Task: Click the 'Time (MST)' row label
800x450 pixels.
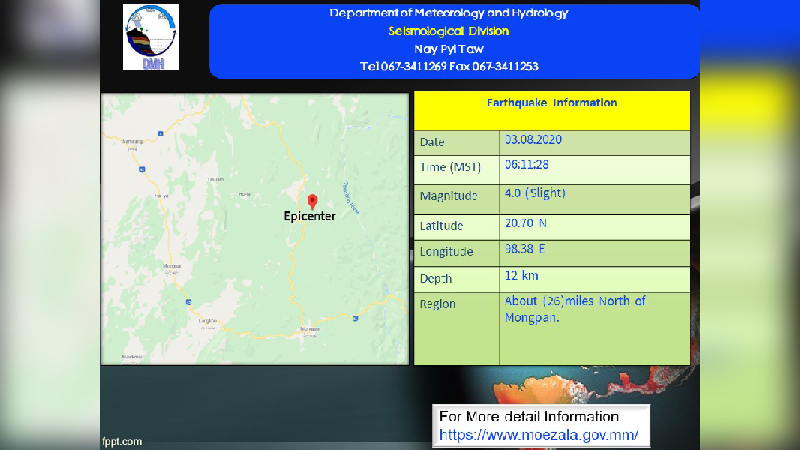Action: click(451, 167)
